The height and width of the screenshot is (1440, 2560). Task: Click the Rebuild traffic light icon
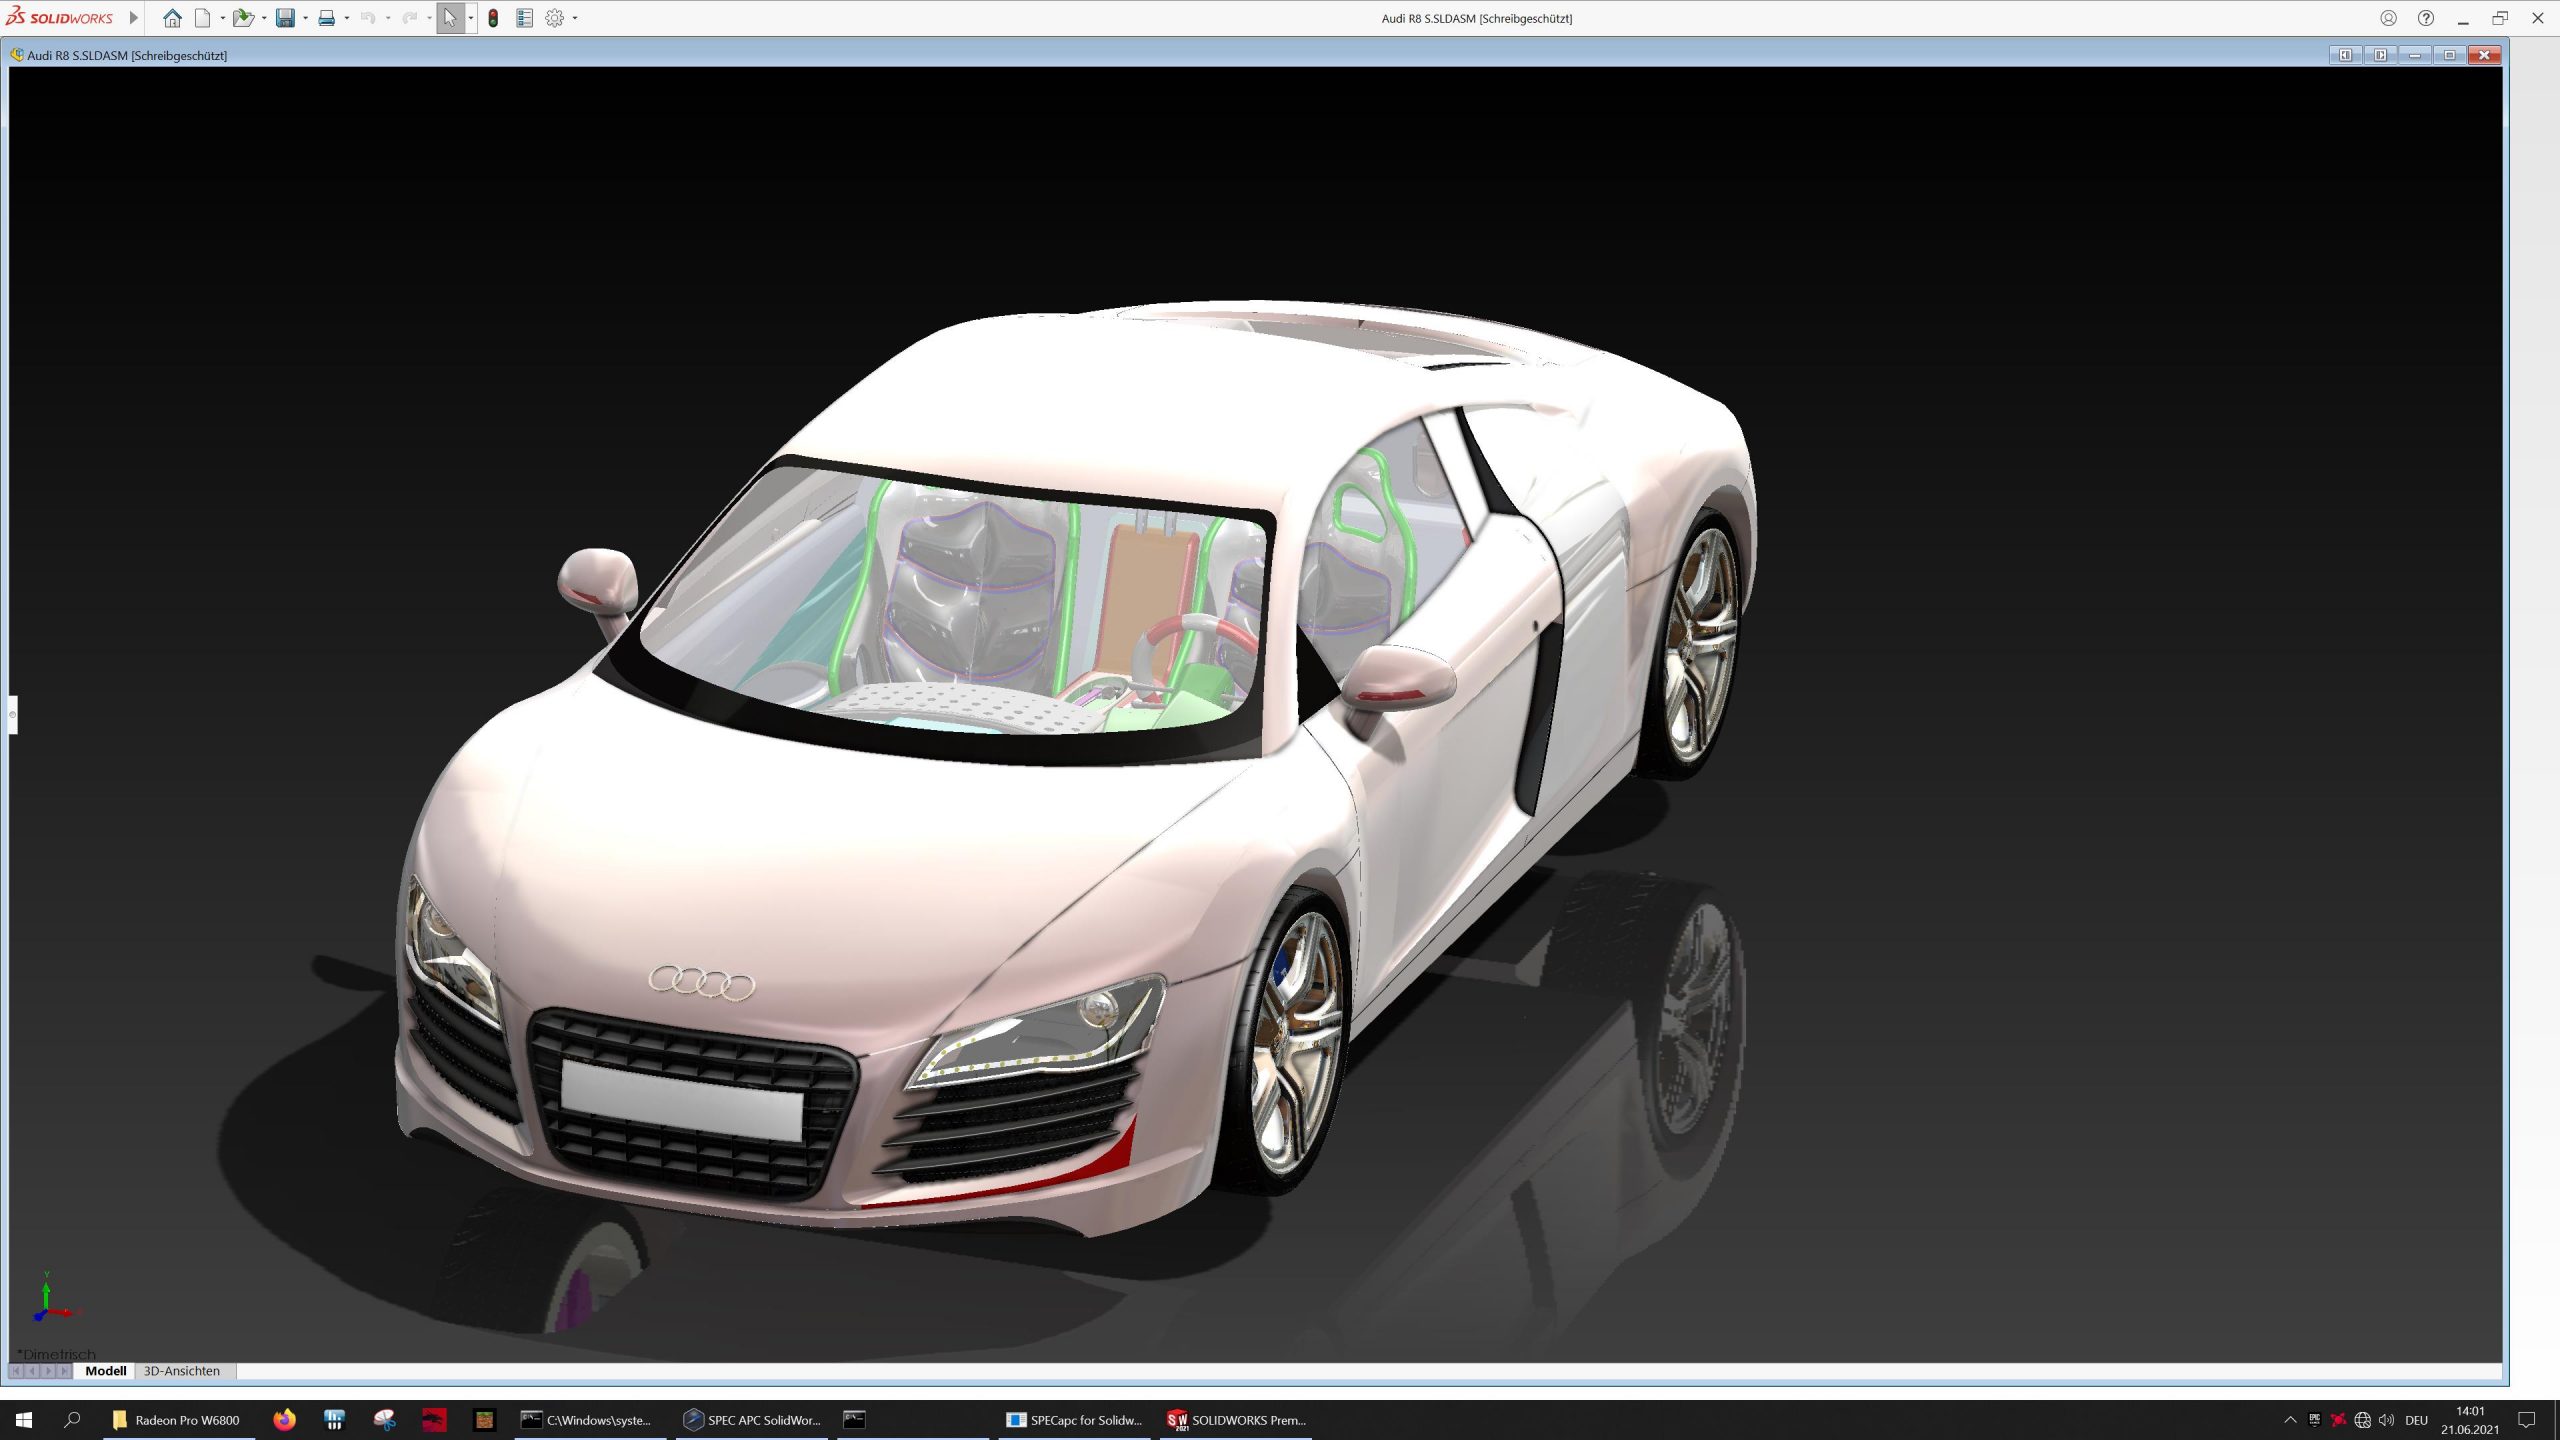493,18
